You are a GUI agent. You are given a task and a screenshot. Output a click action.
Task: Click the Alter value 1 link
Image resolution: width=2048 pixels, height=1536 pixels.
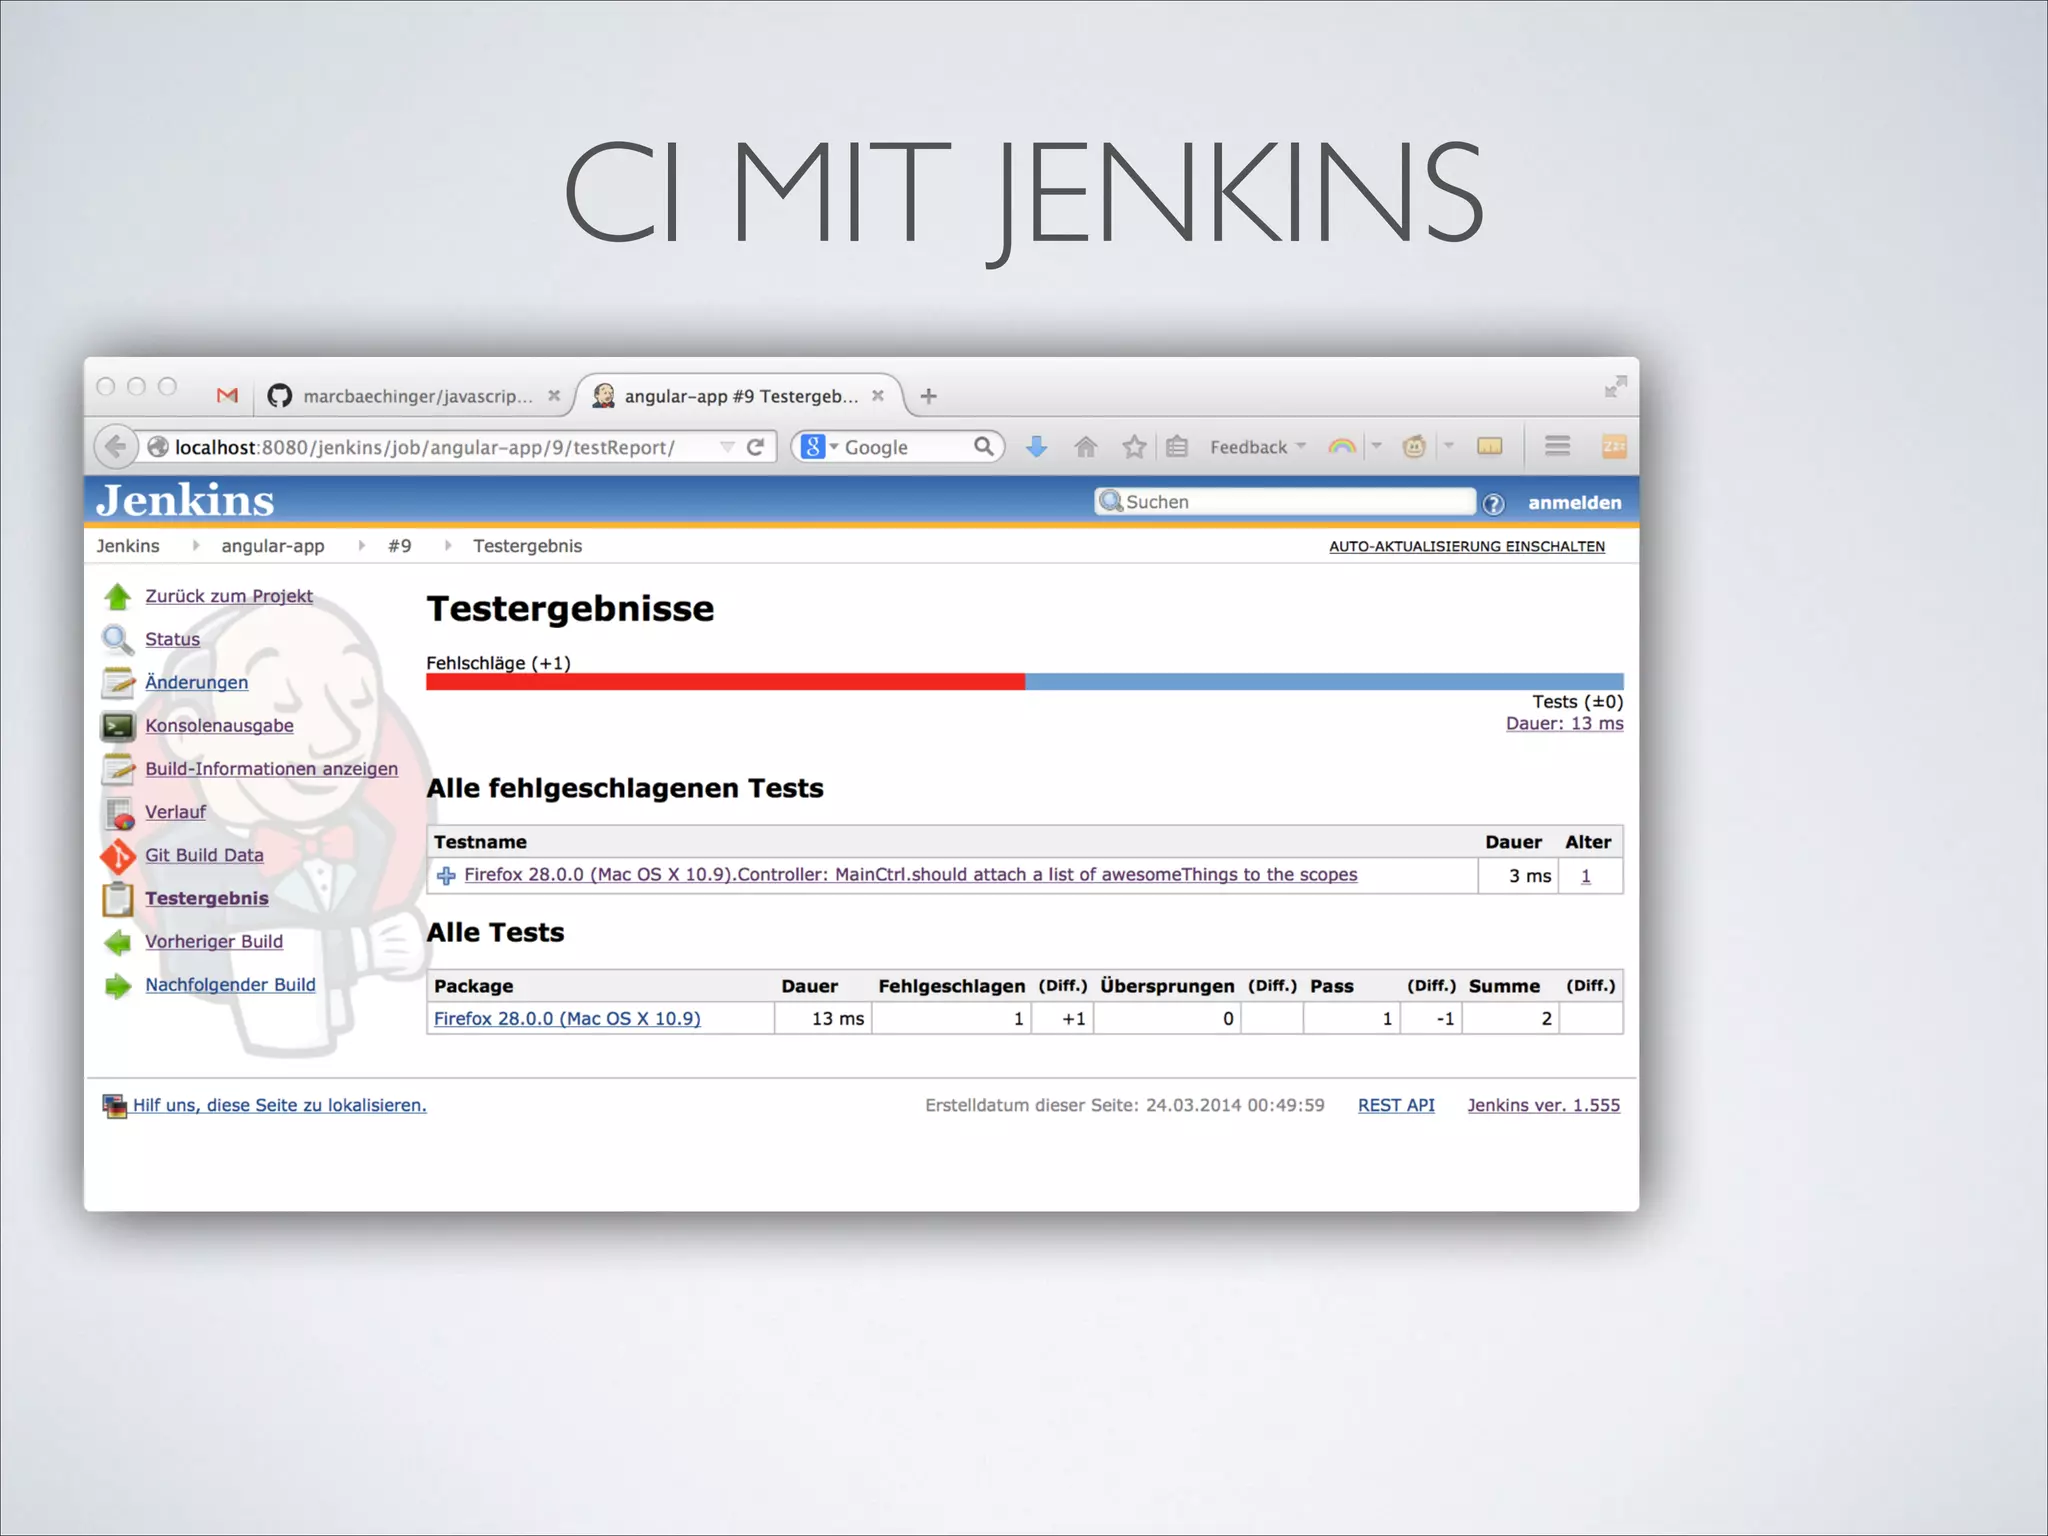[1585, 877]
